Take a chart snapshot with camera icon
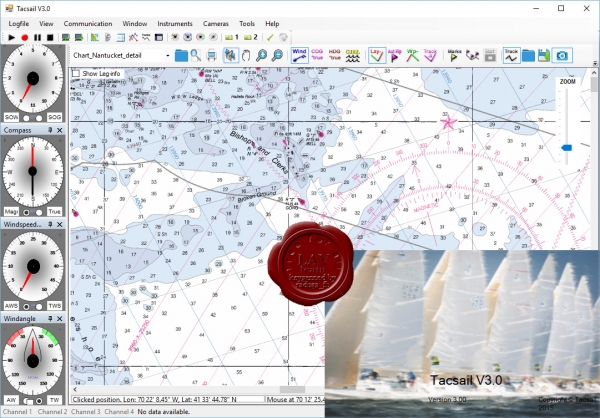Viewport: 600px width, 418px height. click(x=562, y=56)
